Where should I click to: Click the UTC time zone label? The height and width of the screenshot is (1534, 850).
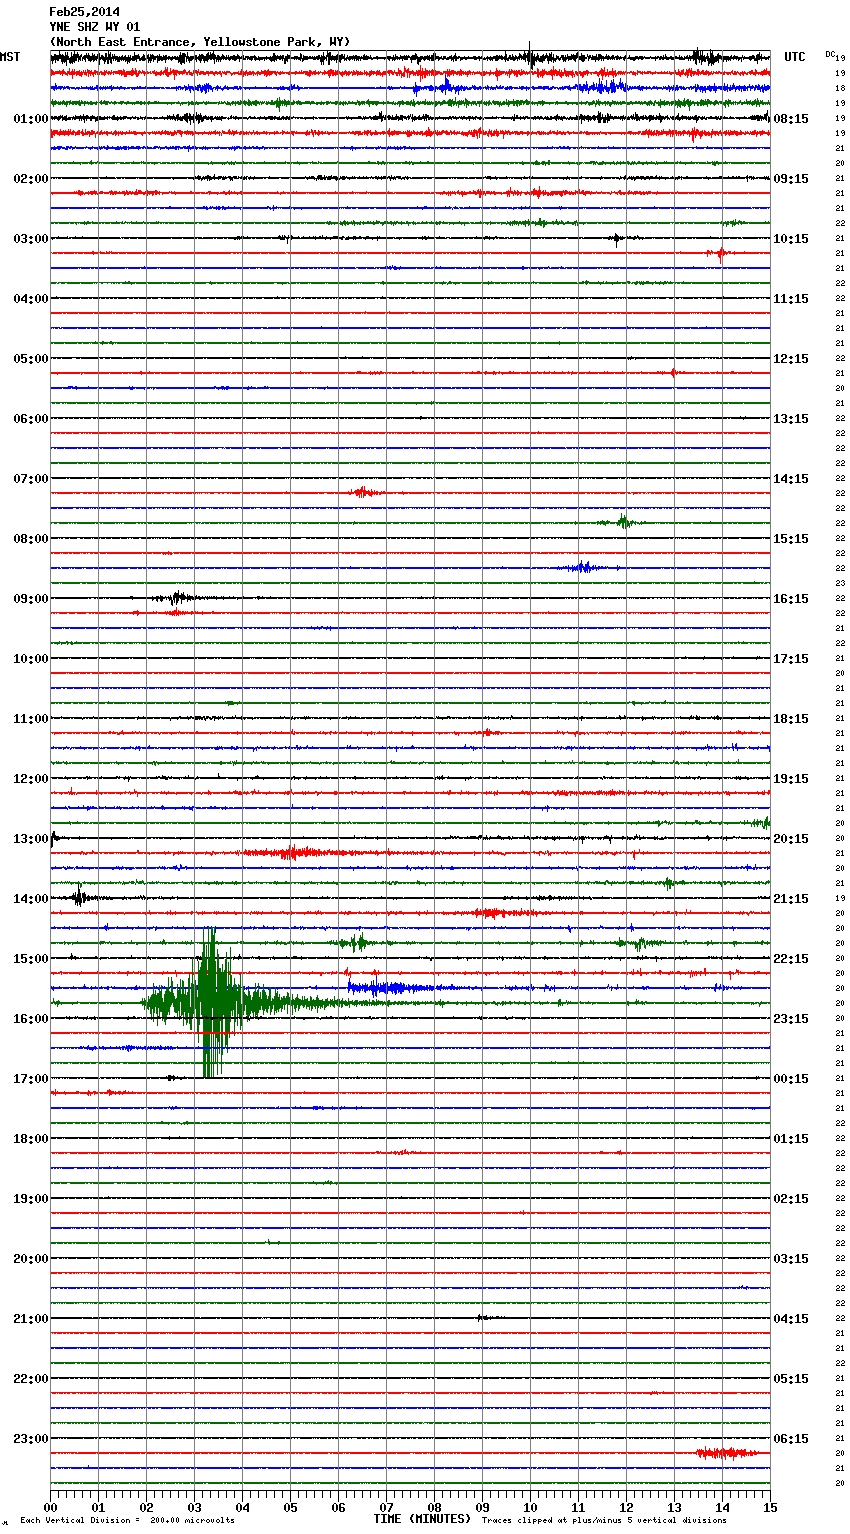[795, 57]
